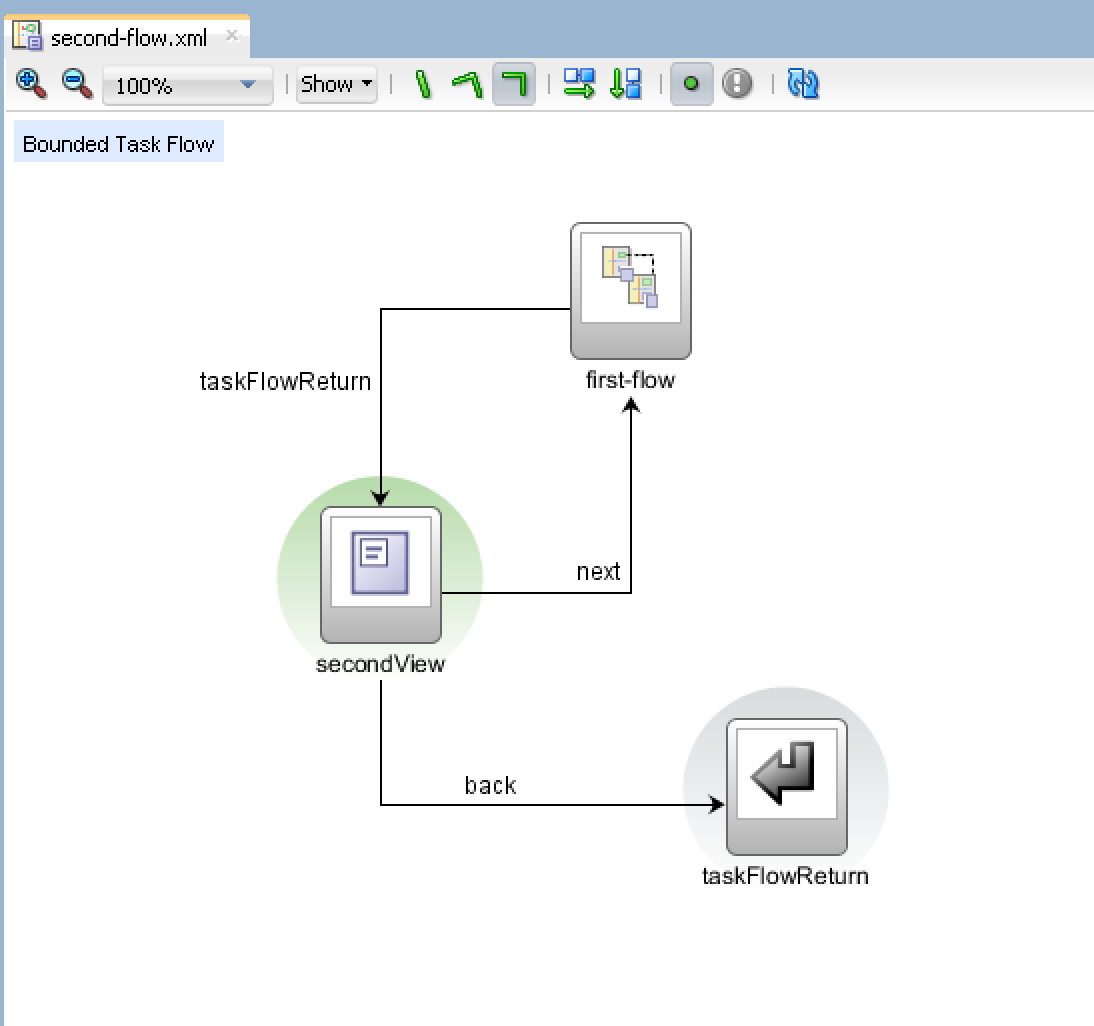This screenshot has height=1026, width=1094.
Task: Select the straight line routing style
Action: (x=422, y=84)
